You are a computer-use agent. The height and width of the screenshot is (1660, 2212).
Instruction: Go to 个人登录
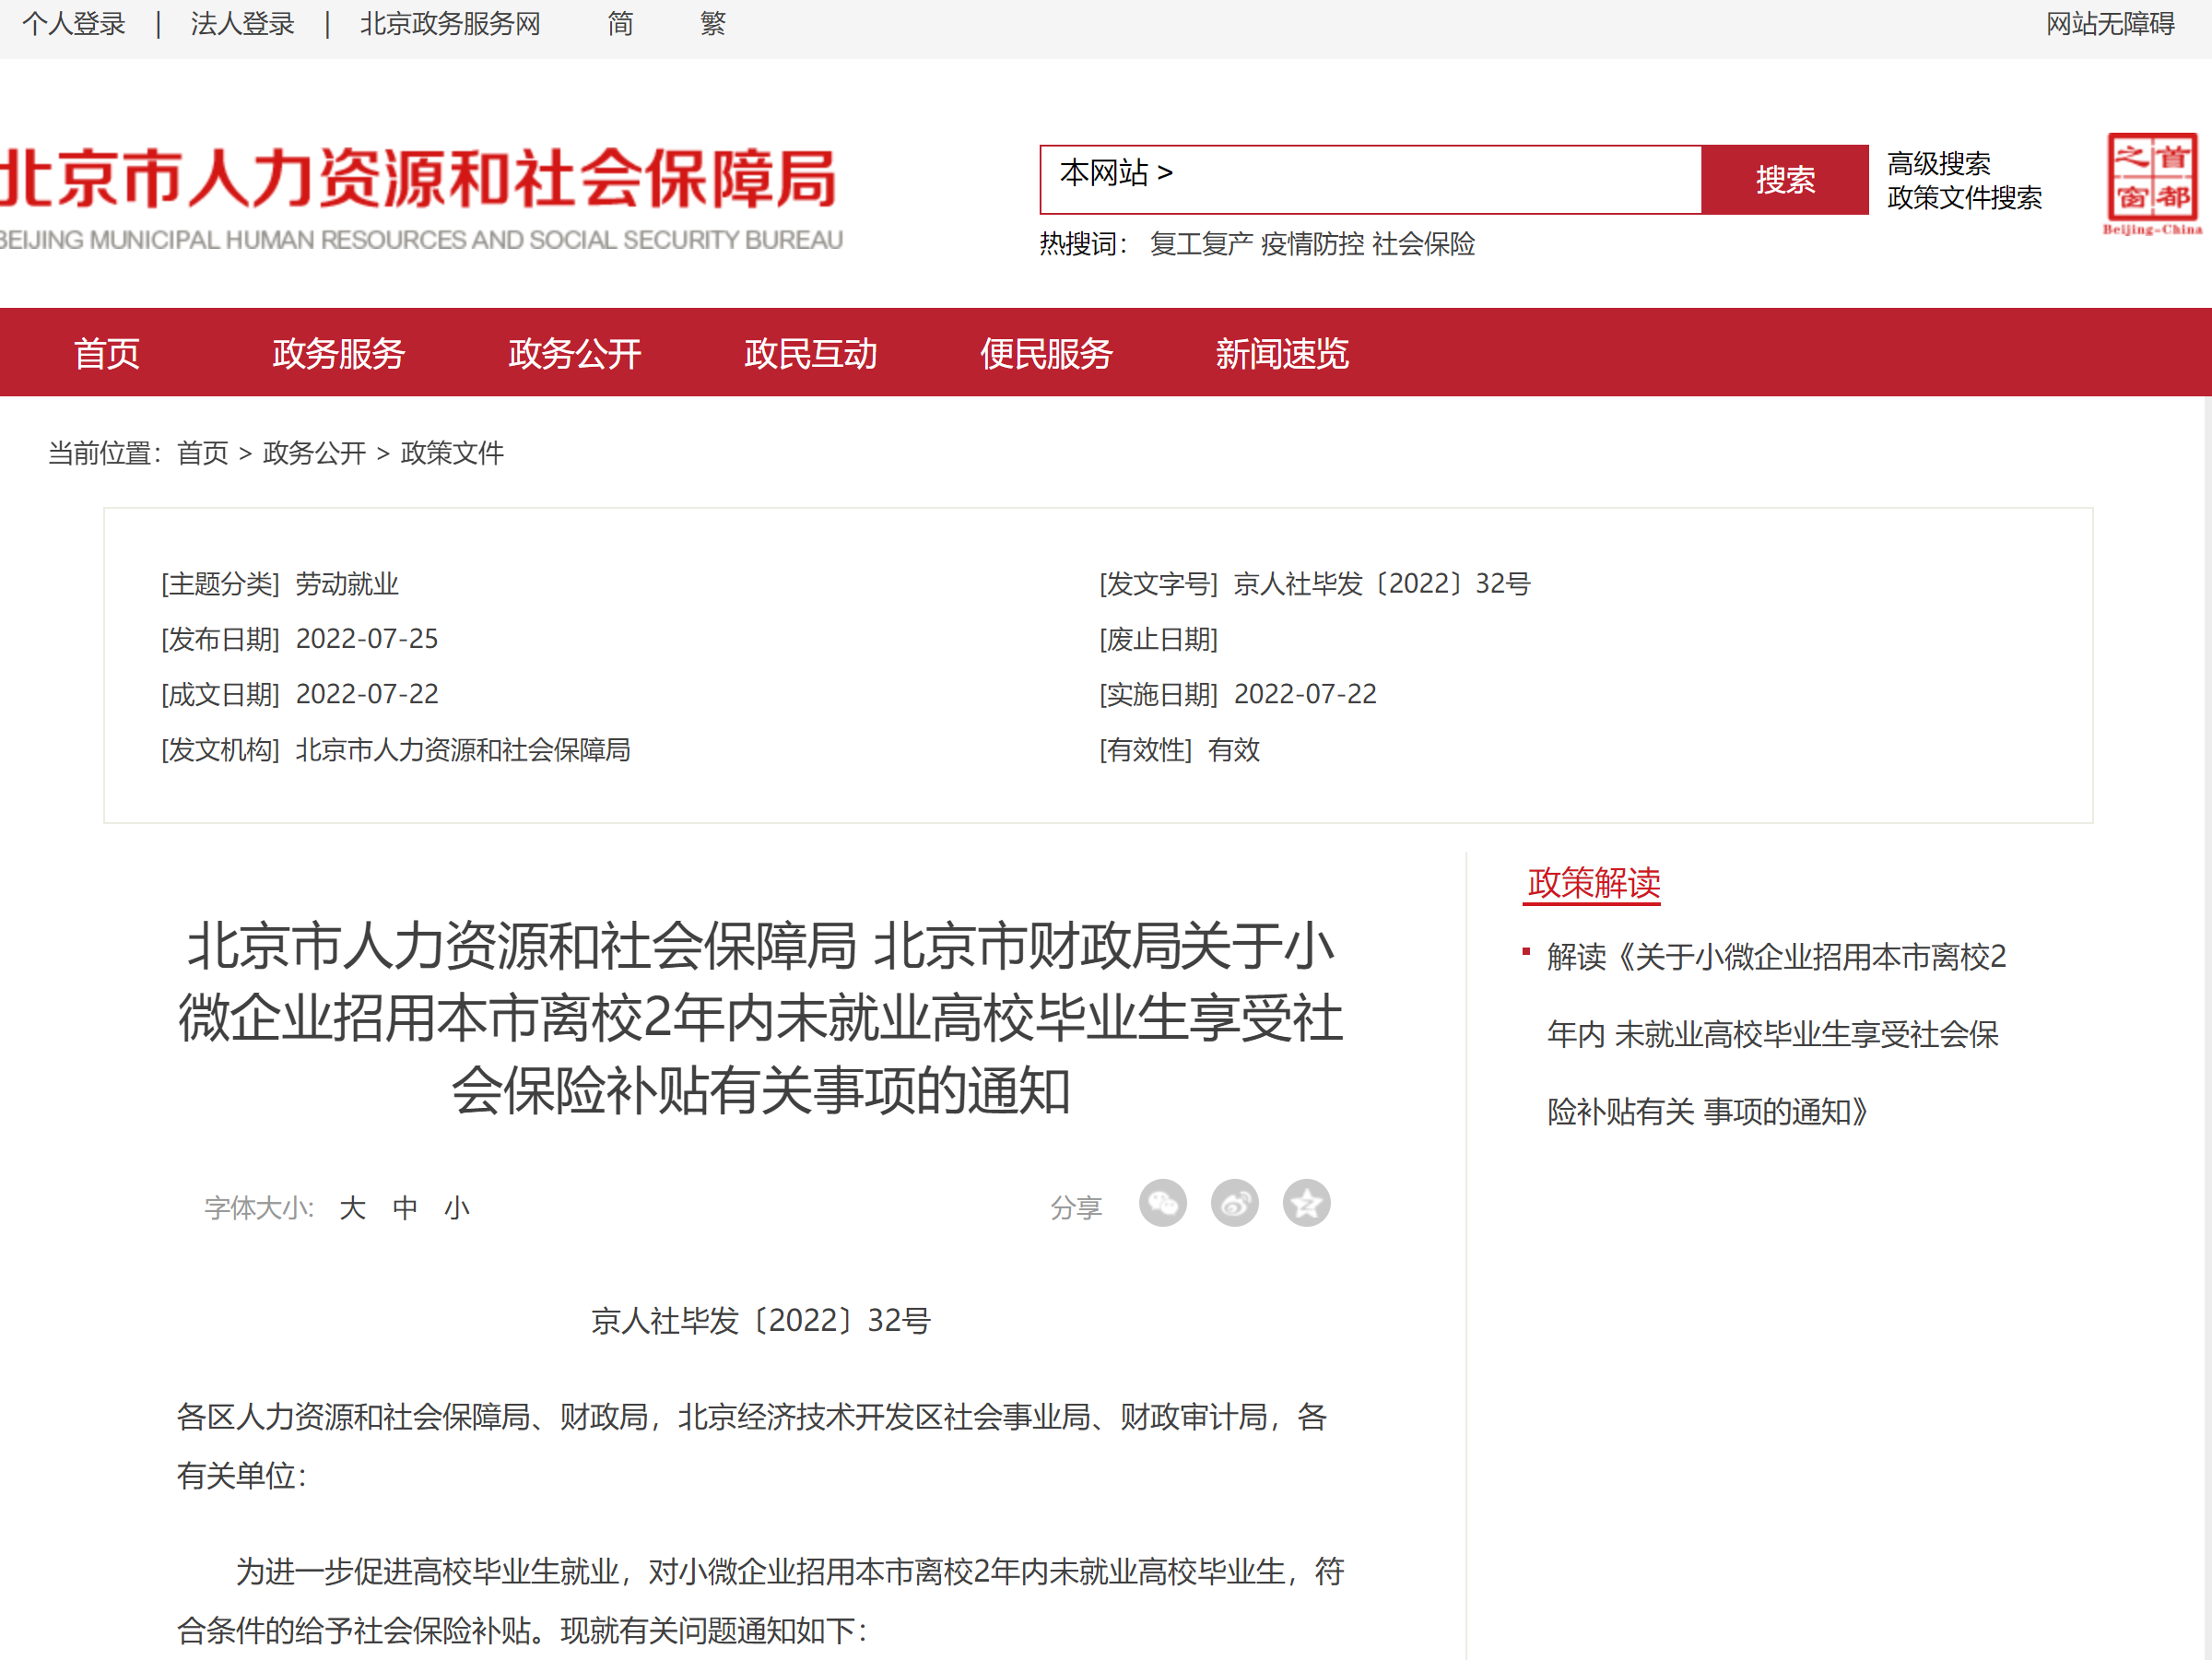[74, 24]
